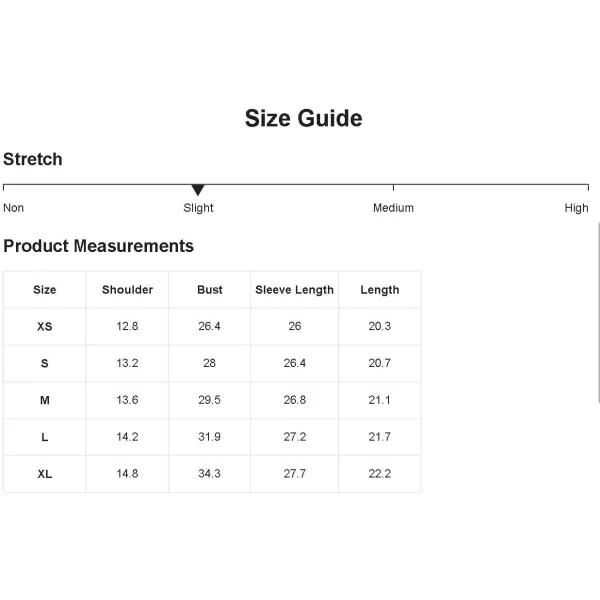This screenshot has width=600, height=600.
Task: Select the Length column header
Action: pos(380,290)
